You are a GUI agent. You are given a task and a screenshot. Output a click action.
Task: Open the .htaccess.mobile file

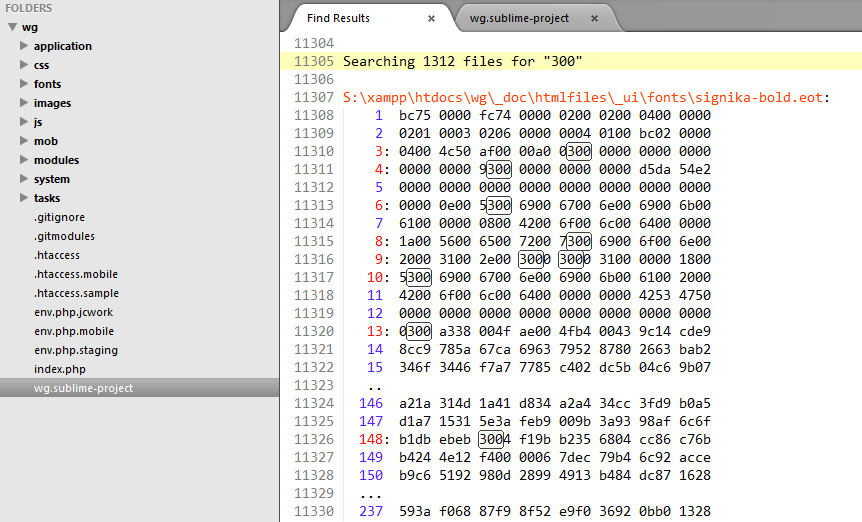coord(75,274)
